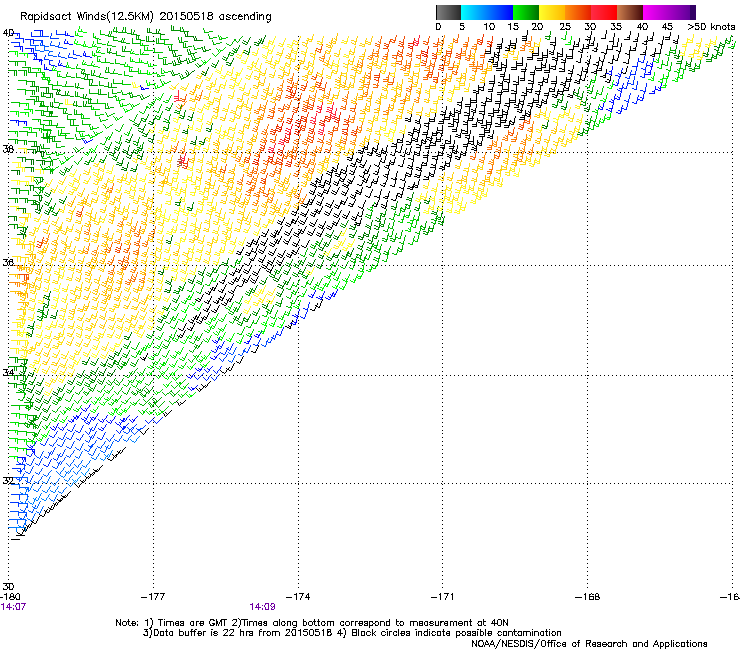Image resolution: width=740 pixels, height=650 pixels.
Task: Click the red 30-35 knots legend swatch
Action: [x=604, y=12]
